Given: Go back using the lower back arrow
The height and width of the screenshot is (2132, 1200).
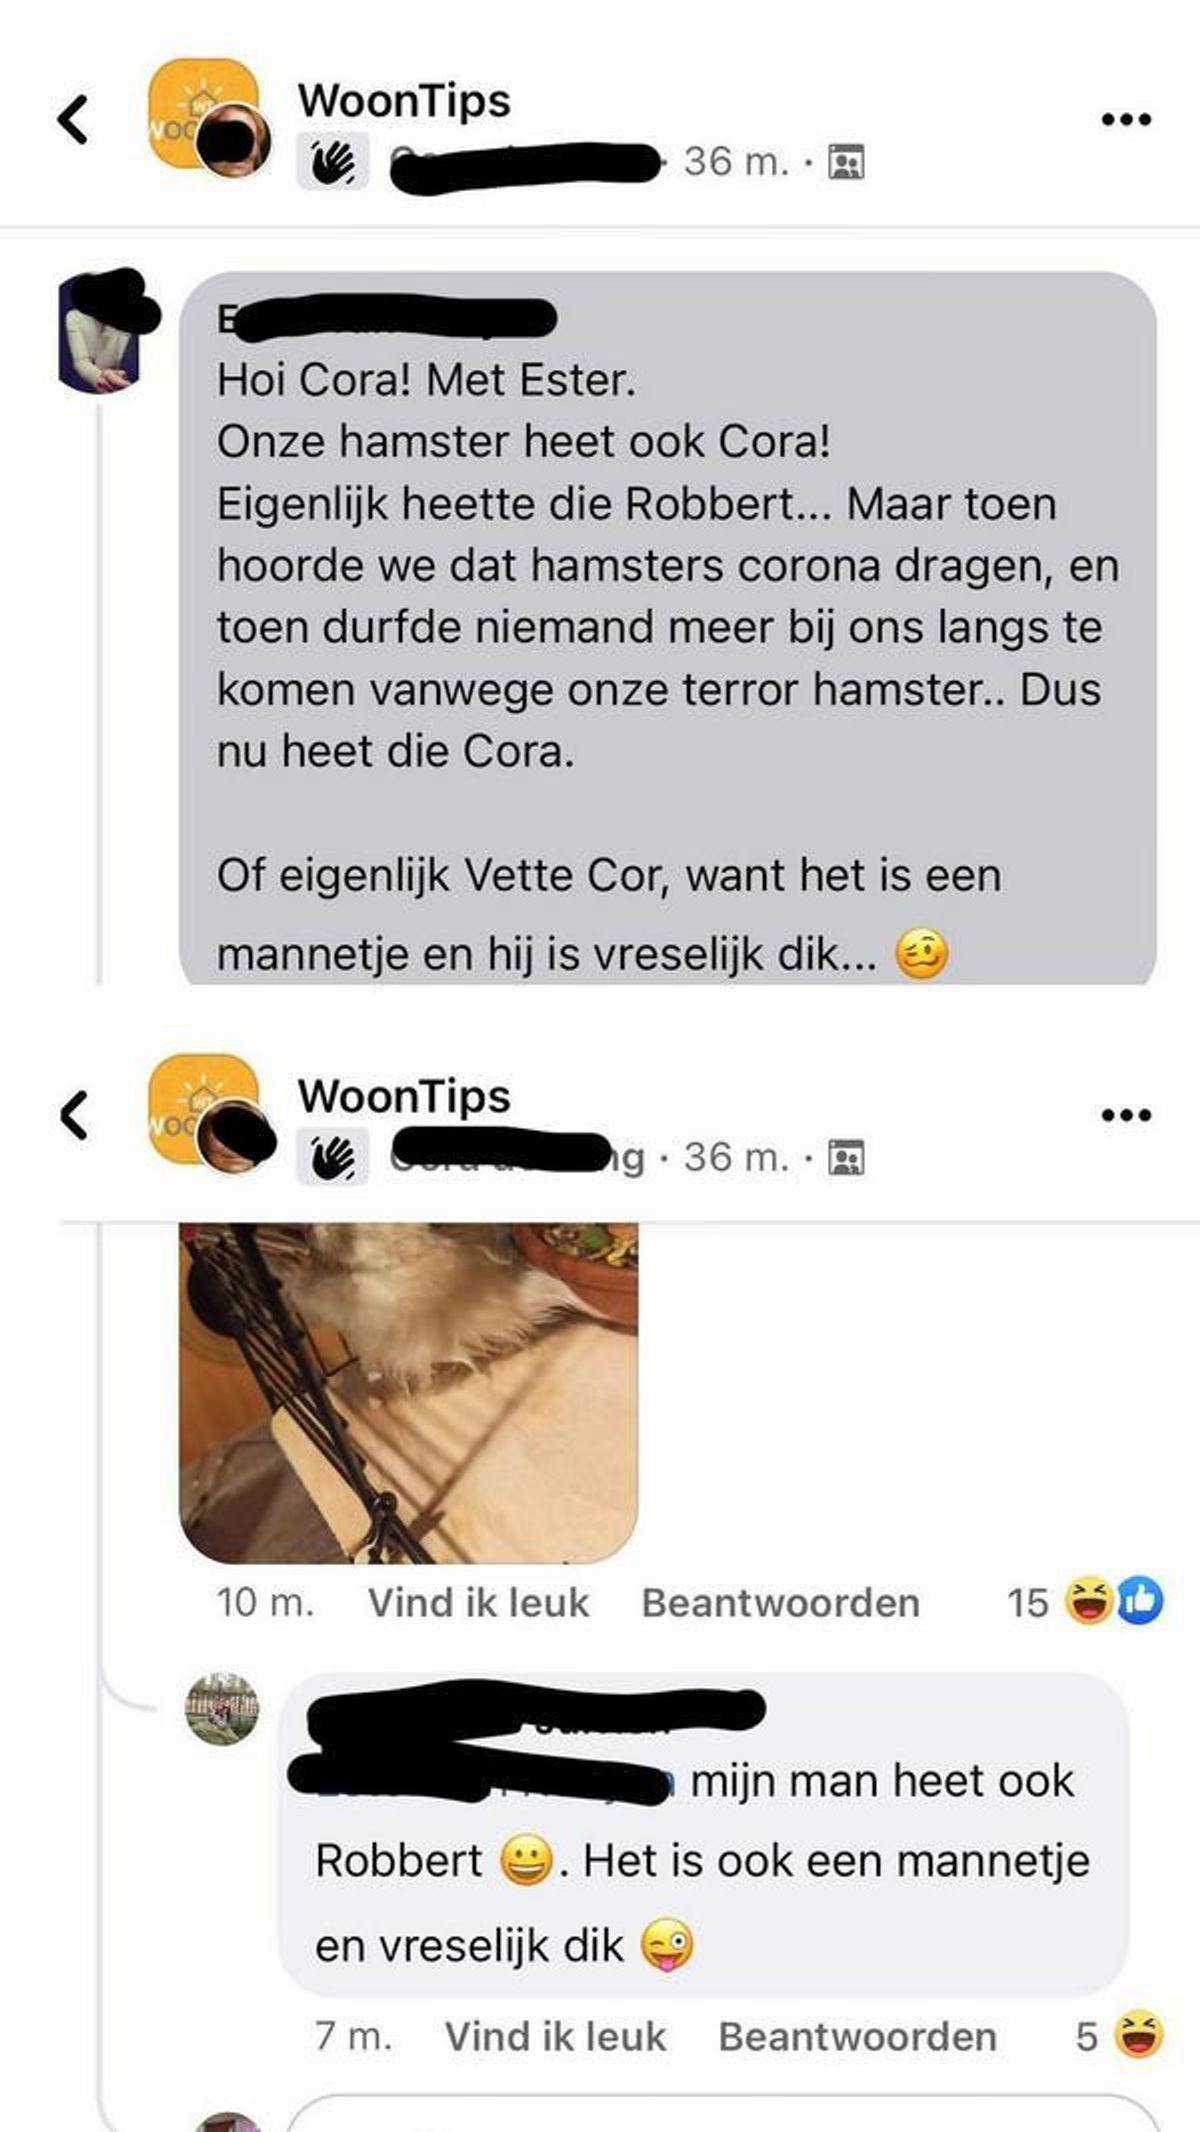Looking at the screenshot, I should click(x=74, y=1115).
